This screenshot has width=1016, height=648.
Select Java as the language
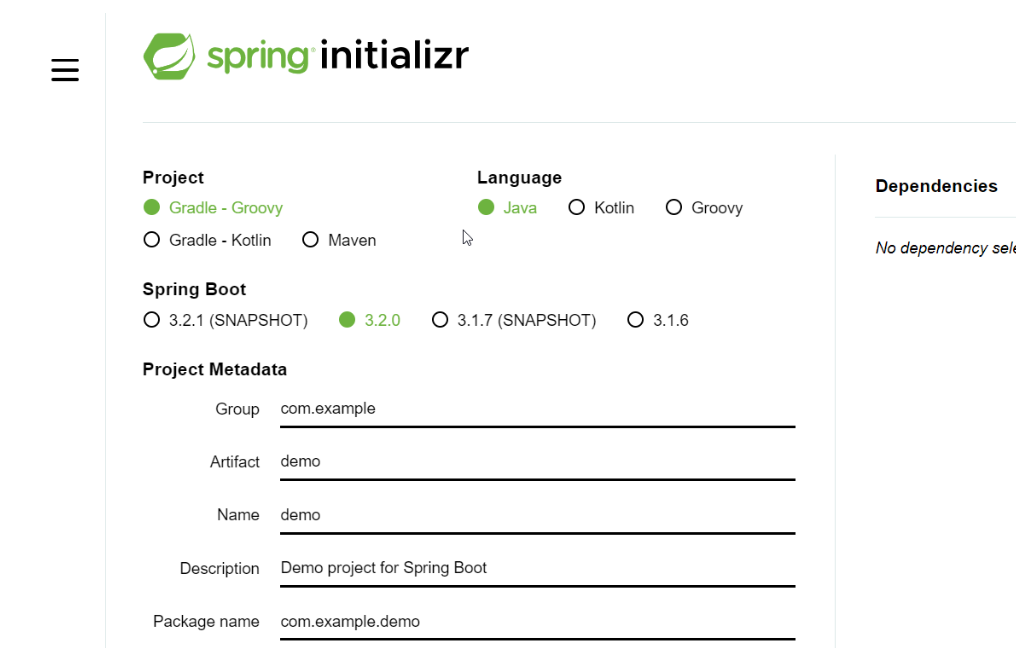[x=507, y=207]
